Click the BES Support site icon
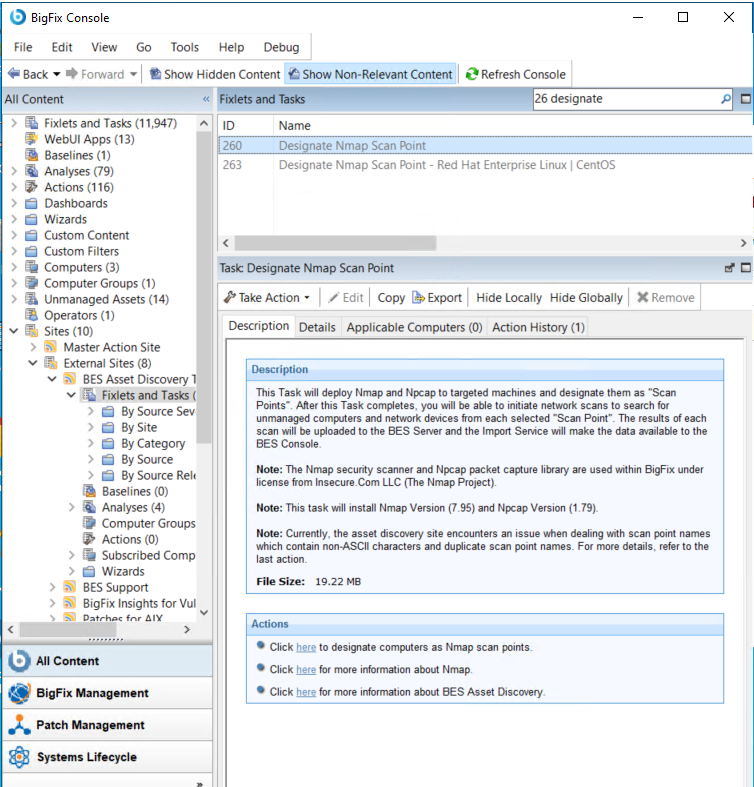This screenshot has height=787, width=754. tap(70, 587)
